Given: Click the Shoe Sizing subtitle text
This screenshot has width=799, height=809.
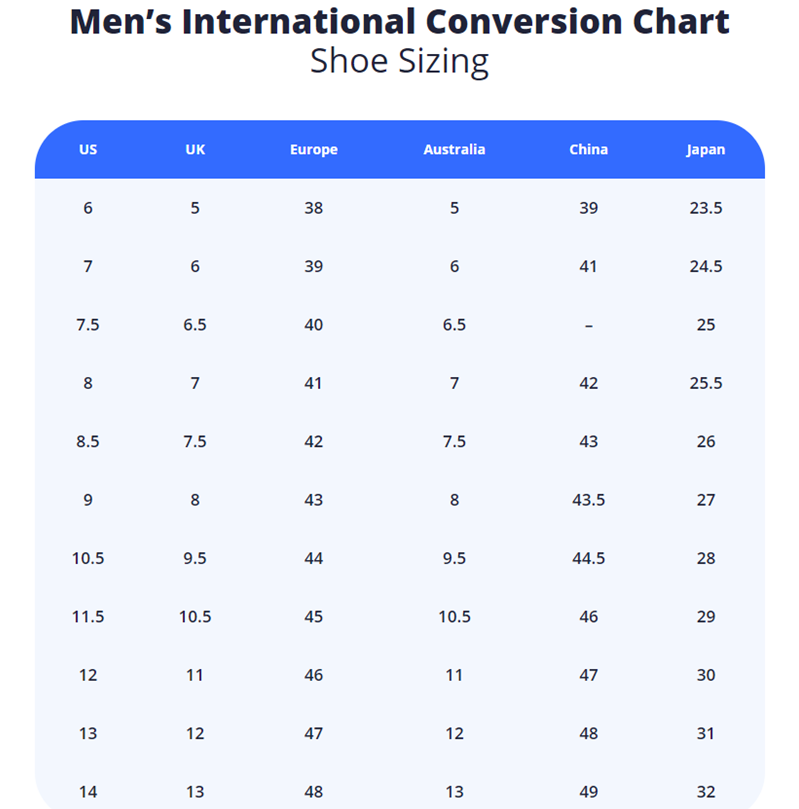Looking at the screenshot, I should (400, 61).
